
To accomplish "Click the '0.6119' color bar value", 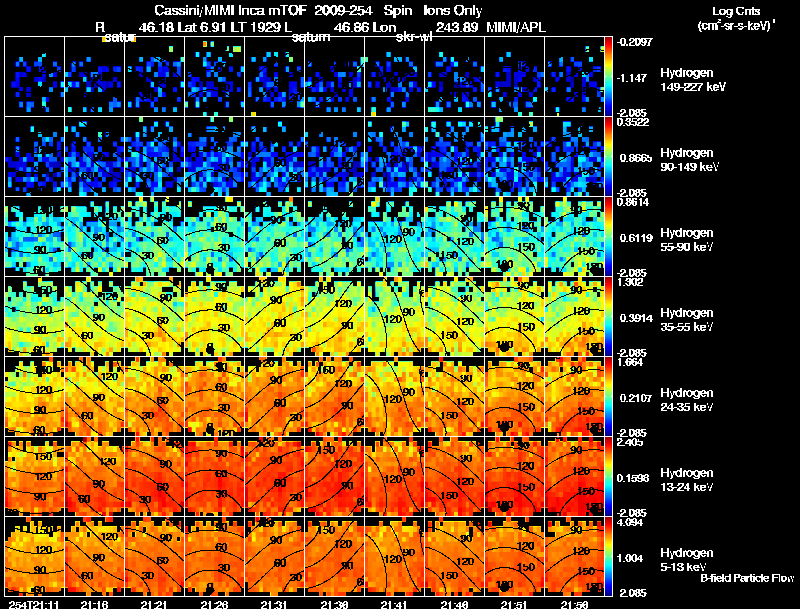I will (x=636, y=238).
